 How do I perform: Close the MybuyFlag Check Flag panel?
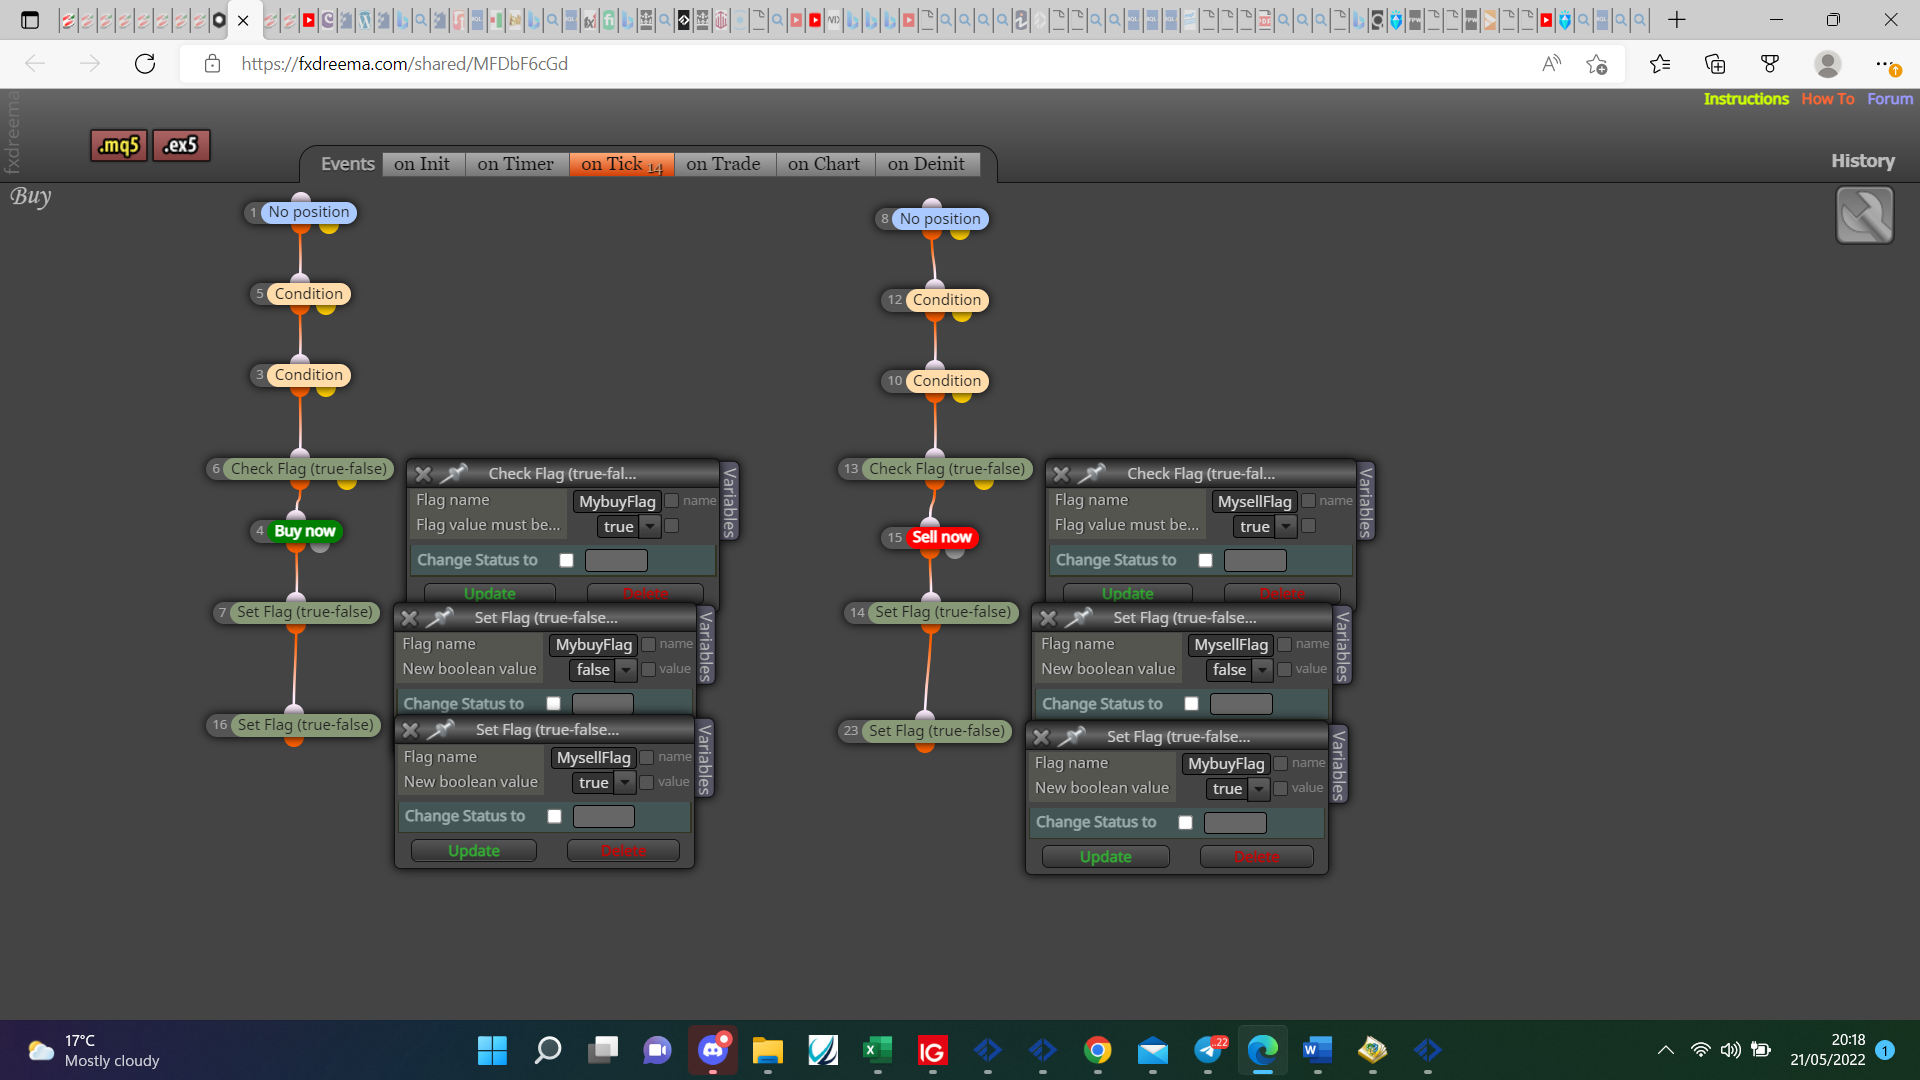tap(423, 474)
